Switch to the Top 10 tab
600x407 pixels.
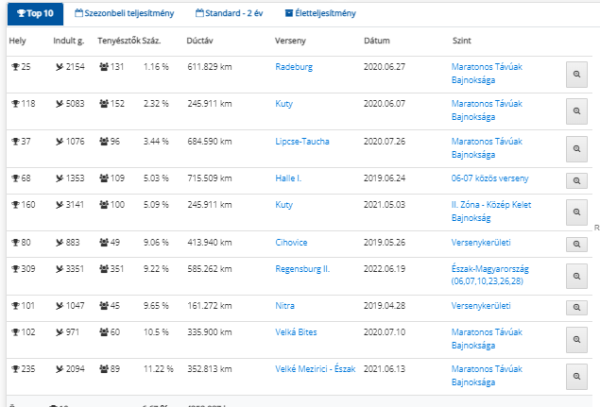(35, 13)
